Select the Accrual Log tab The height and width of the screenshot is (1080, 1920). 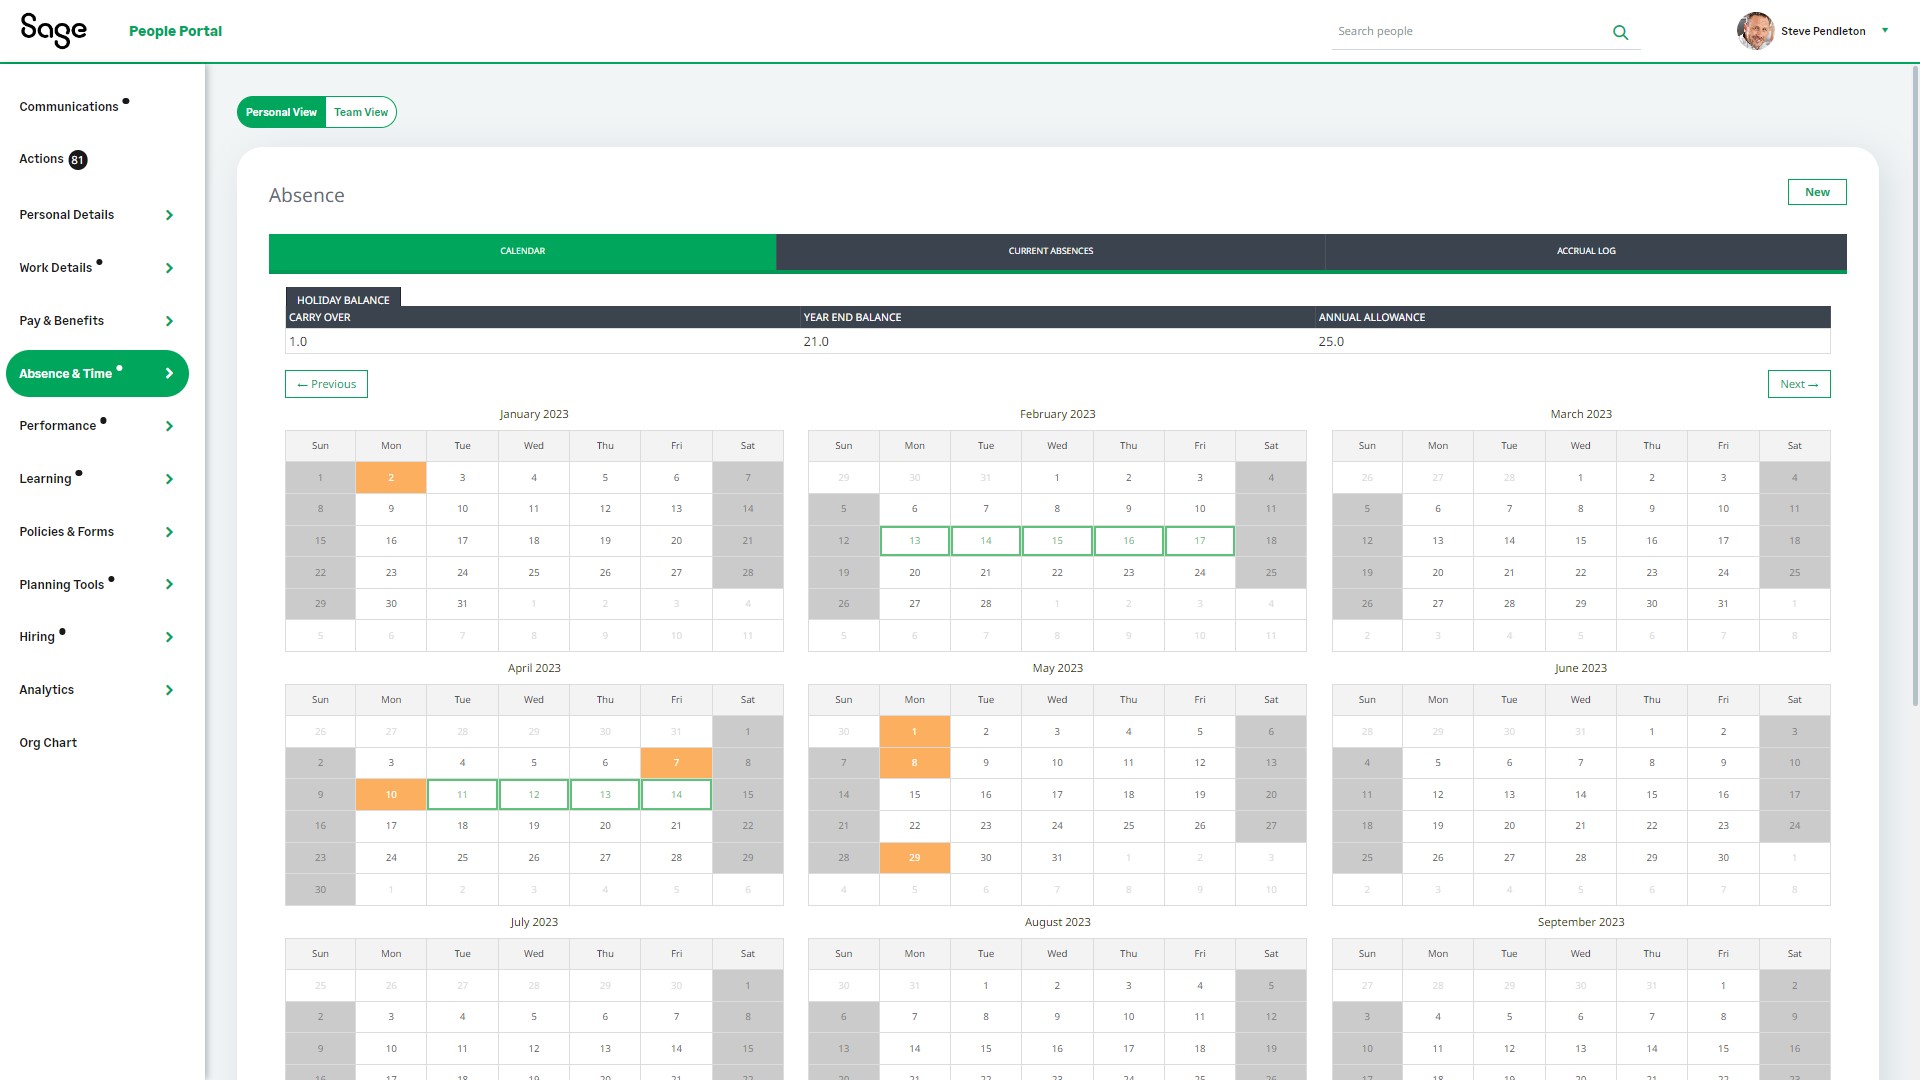coord(1586,251)
